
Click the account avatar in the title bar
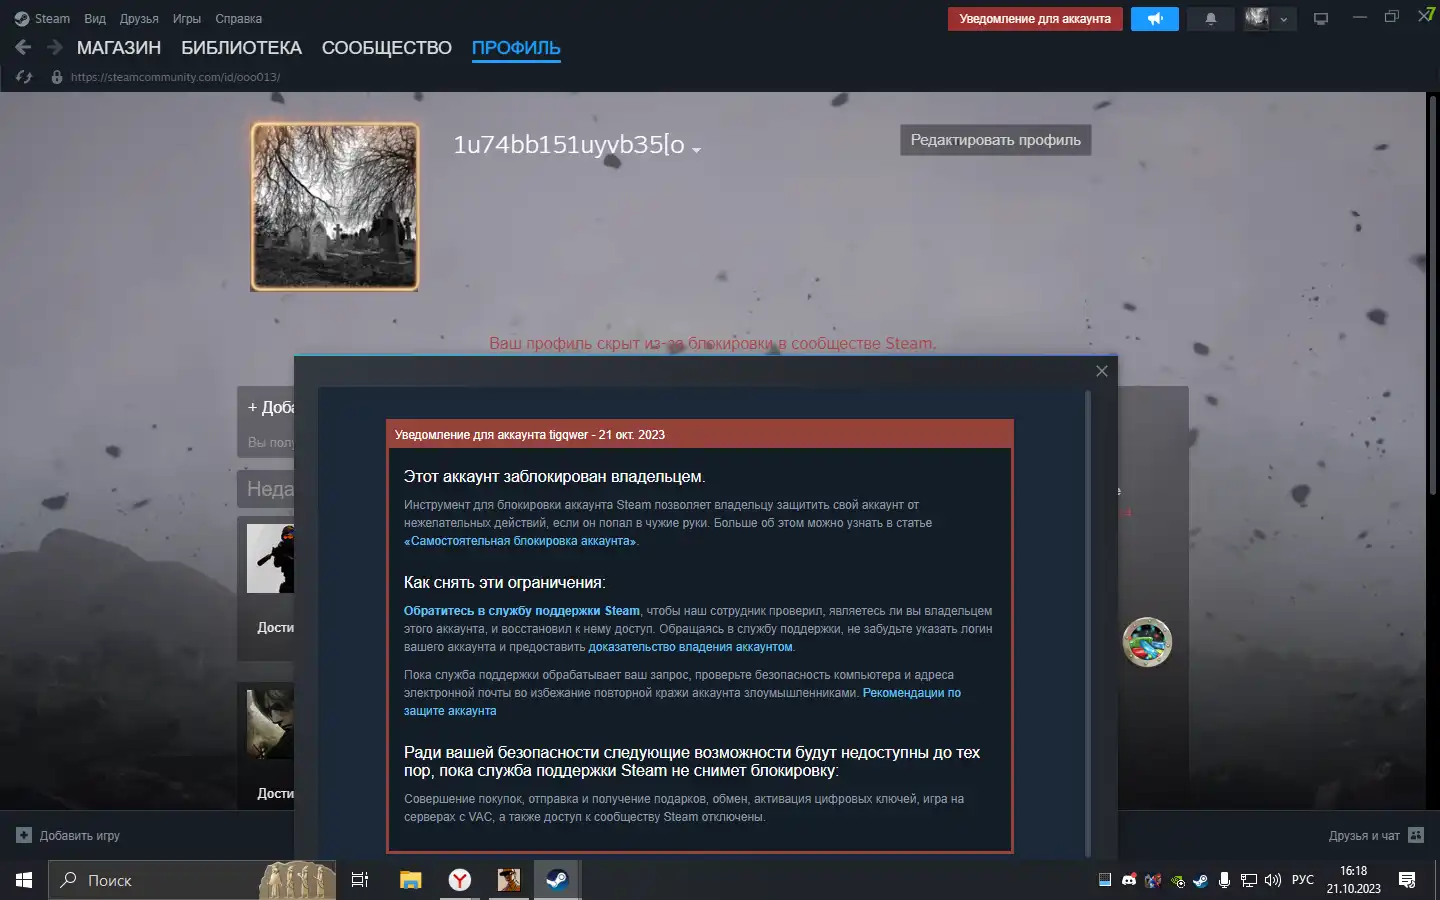click(1257, 19)
